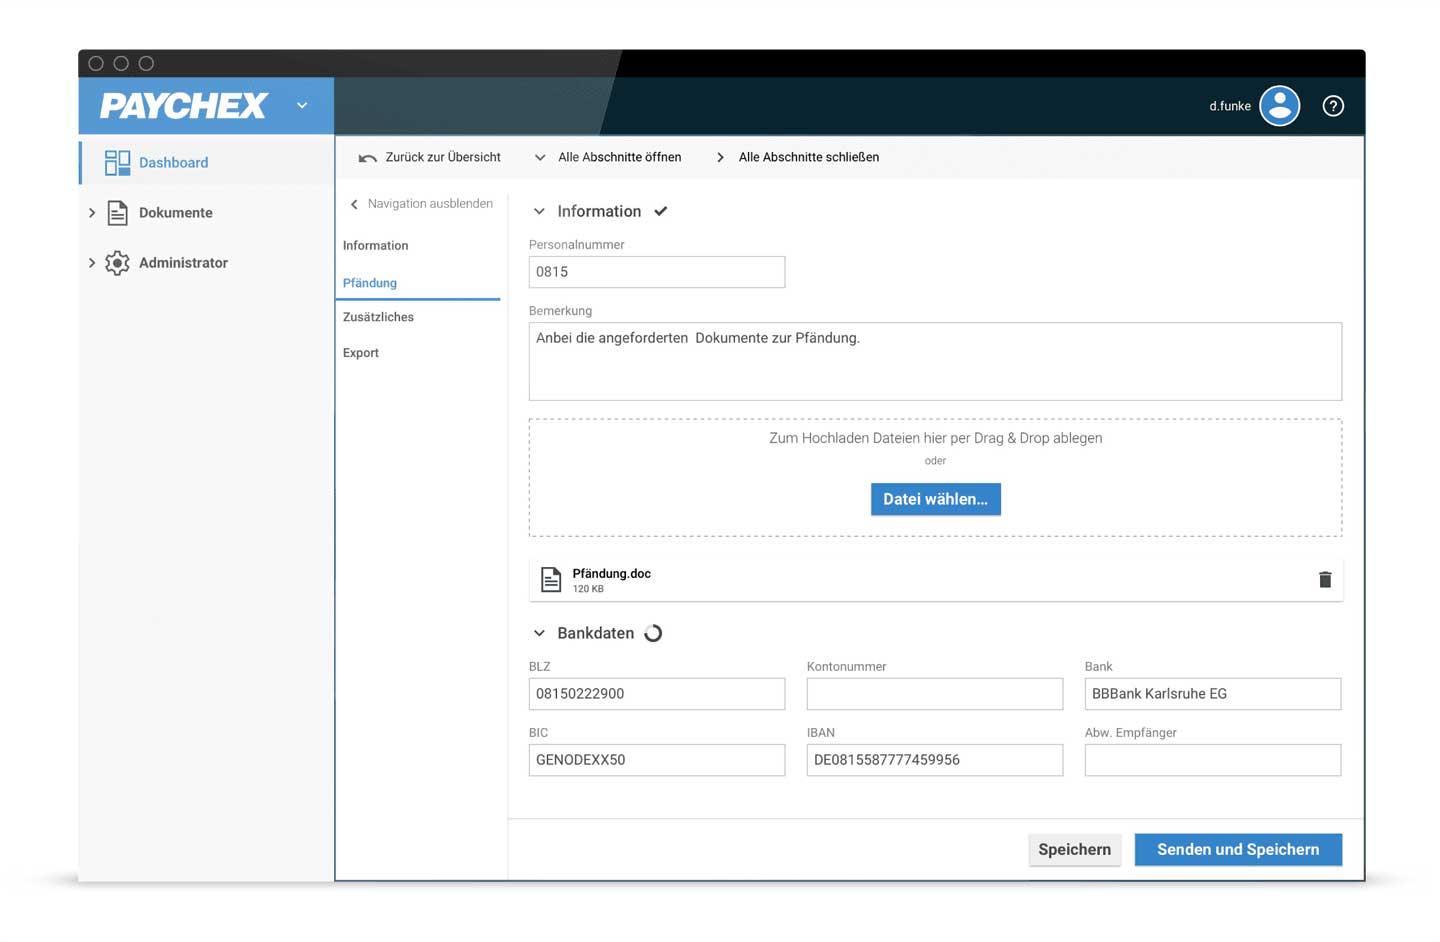Click chevron beside Alle Abschnitte öffnen

click(540, 158)
